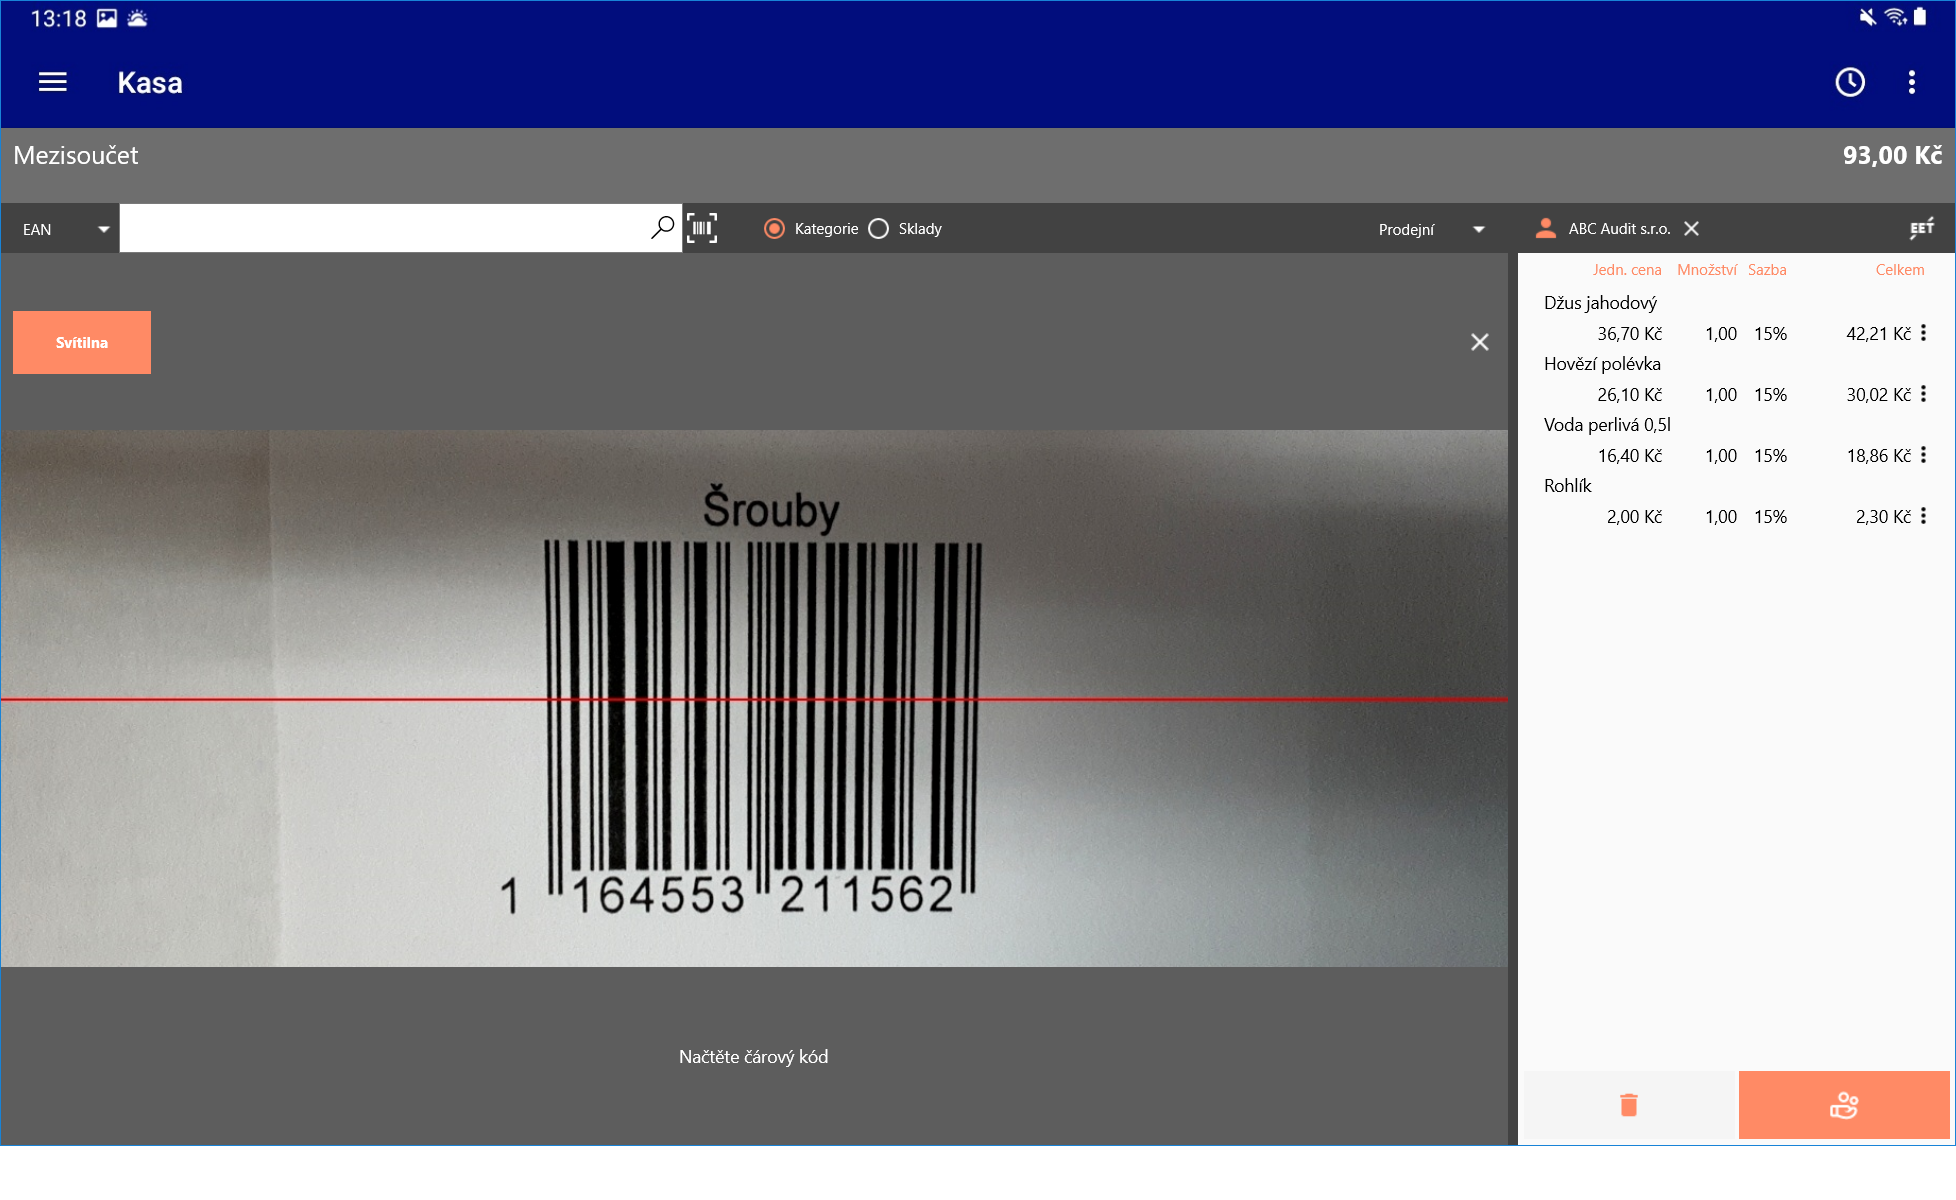Select the Sklady radio button
The image size is (1956, 1200).
878,229
